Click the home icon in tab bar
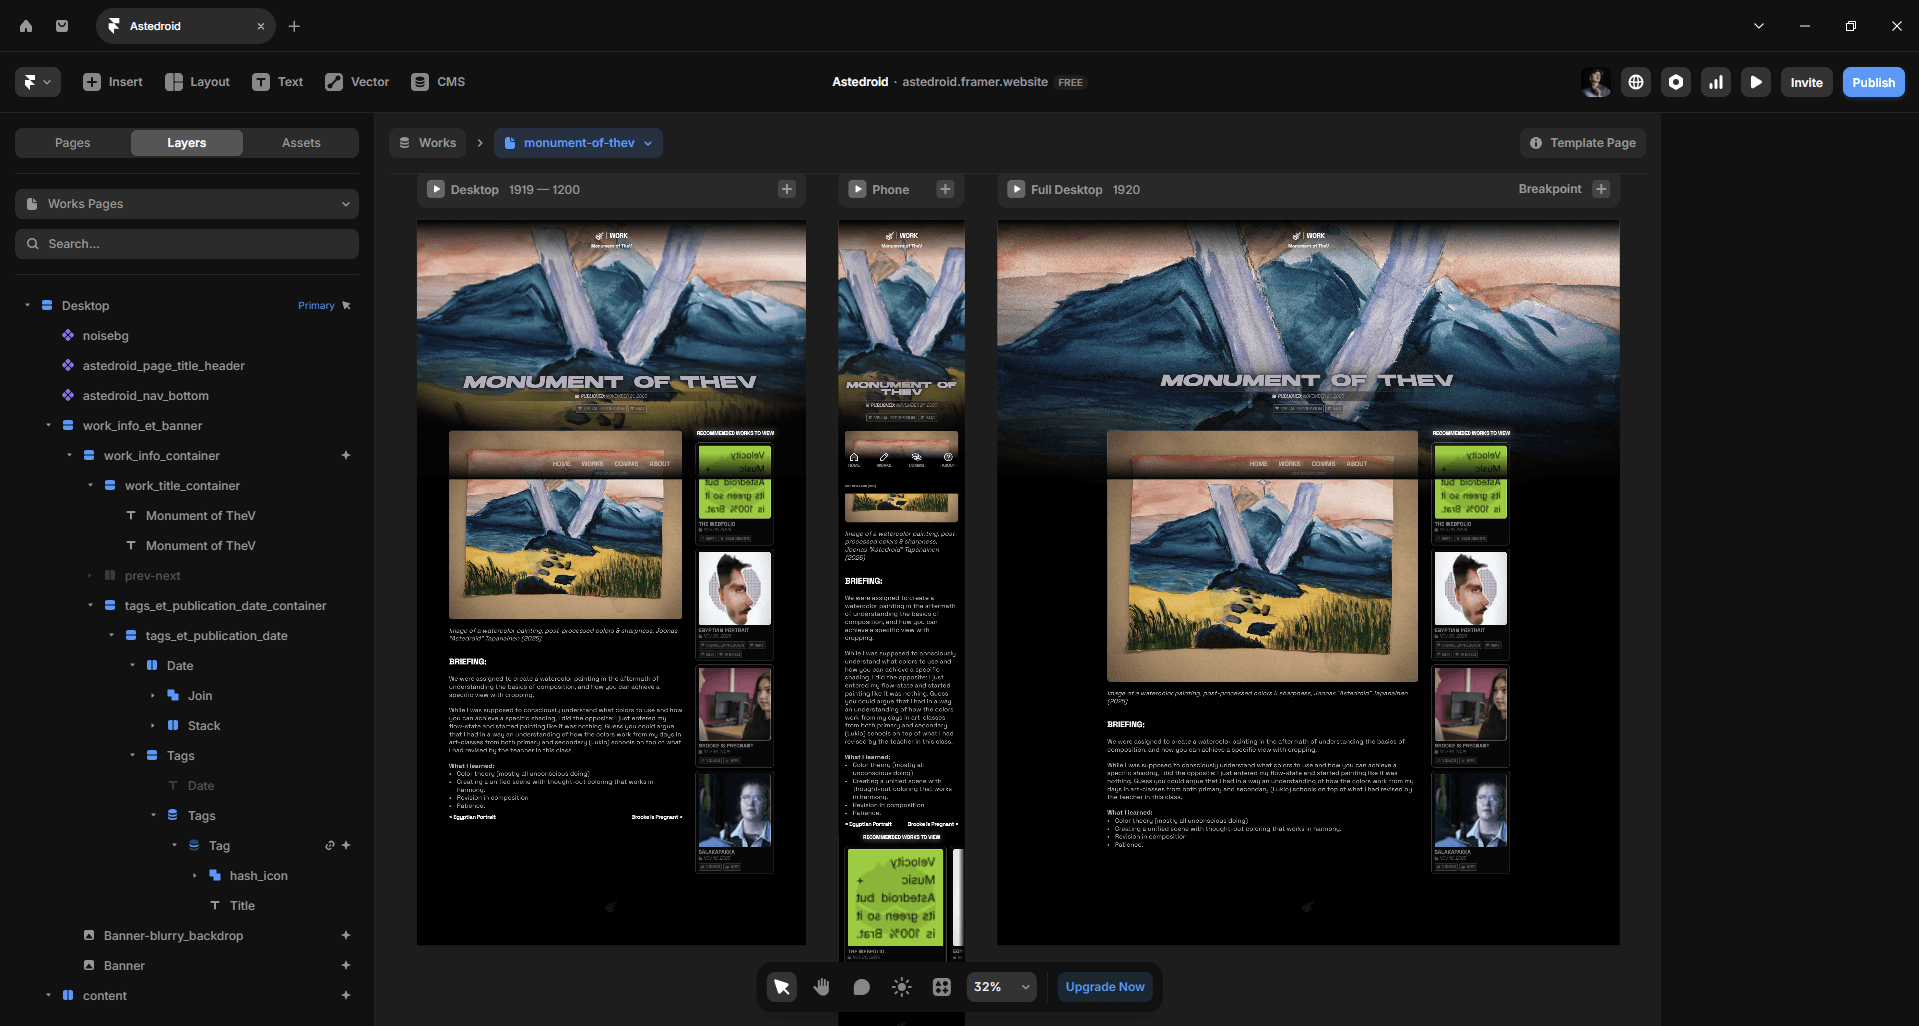Viewport: 1919px width, 1026px height. click(x=26, y=26)
